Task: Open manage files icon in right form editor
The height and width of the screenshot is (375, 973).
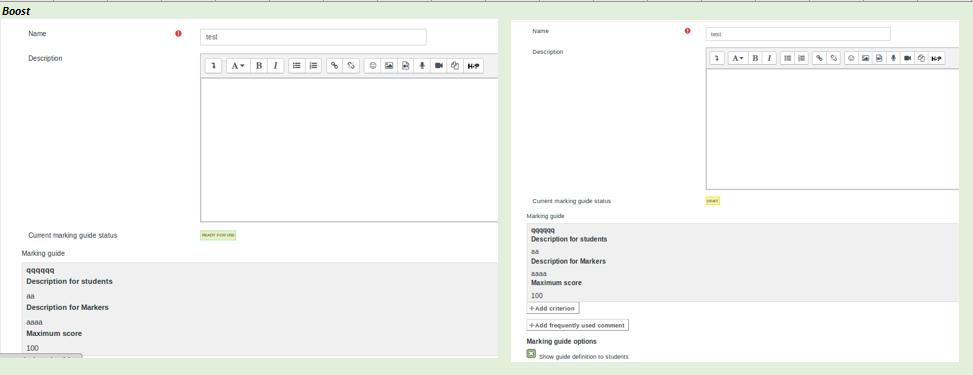Action: tap(921, 58)
